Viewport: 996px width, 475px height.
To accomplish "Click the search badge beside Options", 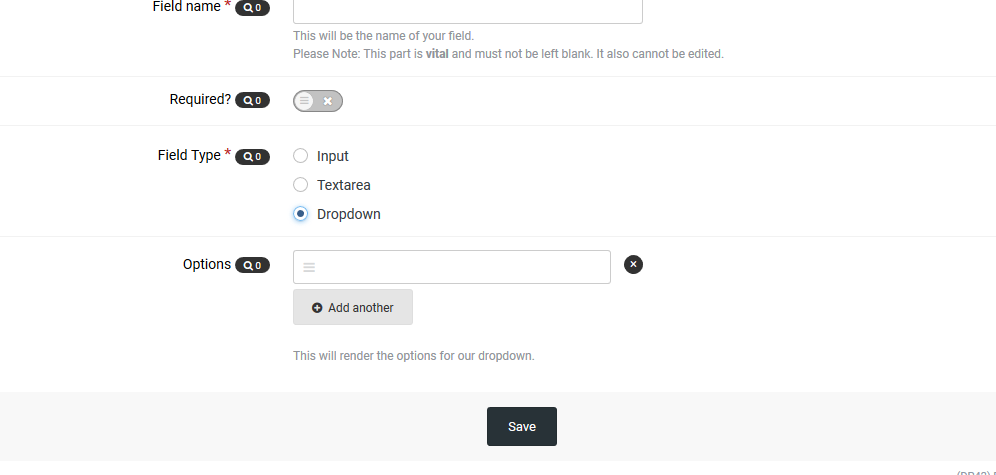I will click(x=252, y=266).
